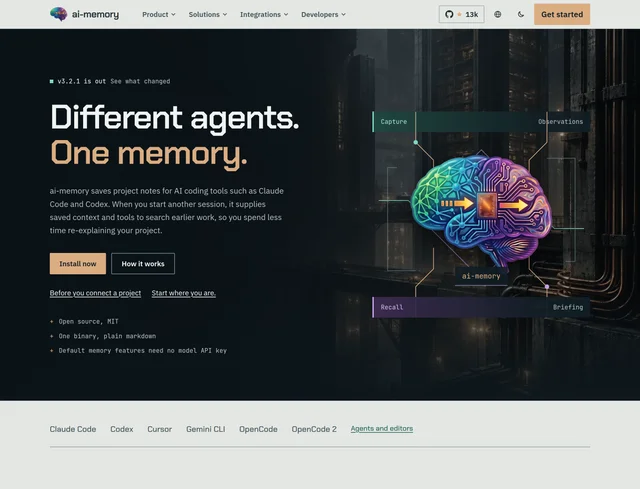Click the ai-memory brain logo icon
This screenshot has width=640, height=489.
(x=58, y=14)
